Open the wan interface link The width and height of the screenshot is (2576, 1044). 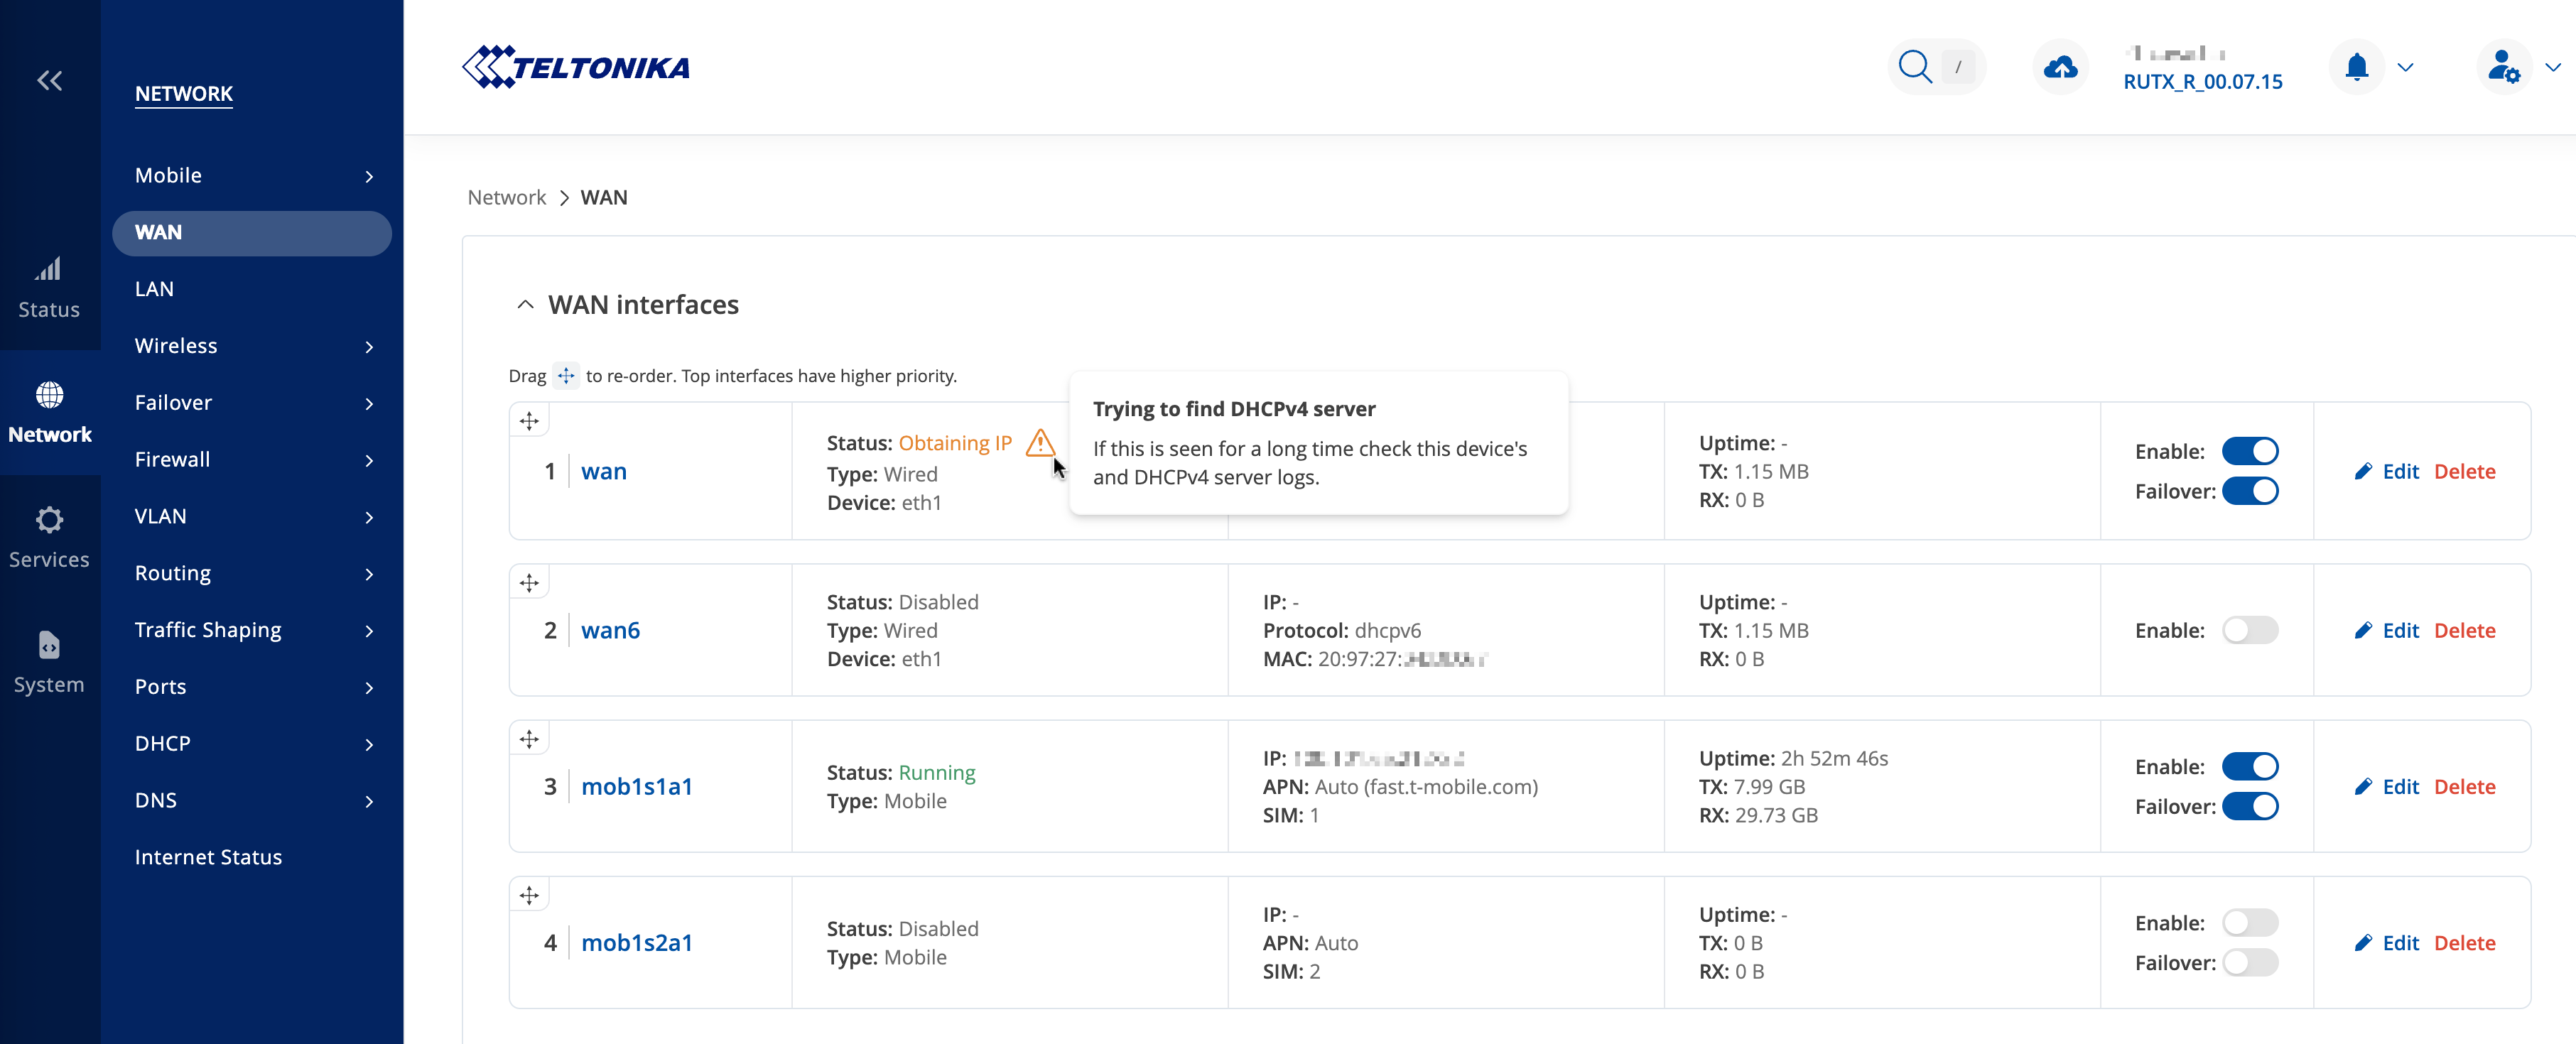click(x=604, y=471)
